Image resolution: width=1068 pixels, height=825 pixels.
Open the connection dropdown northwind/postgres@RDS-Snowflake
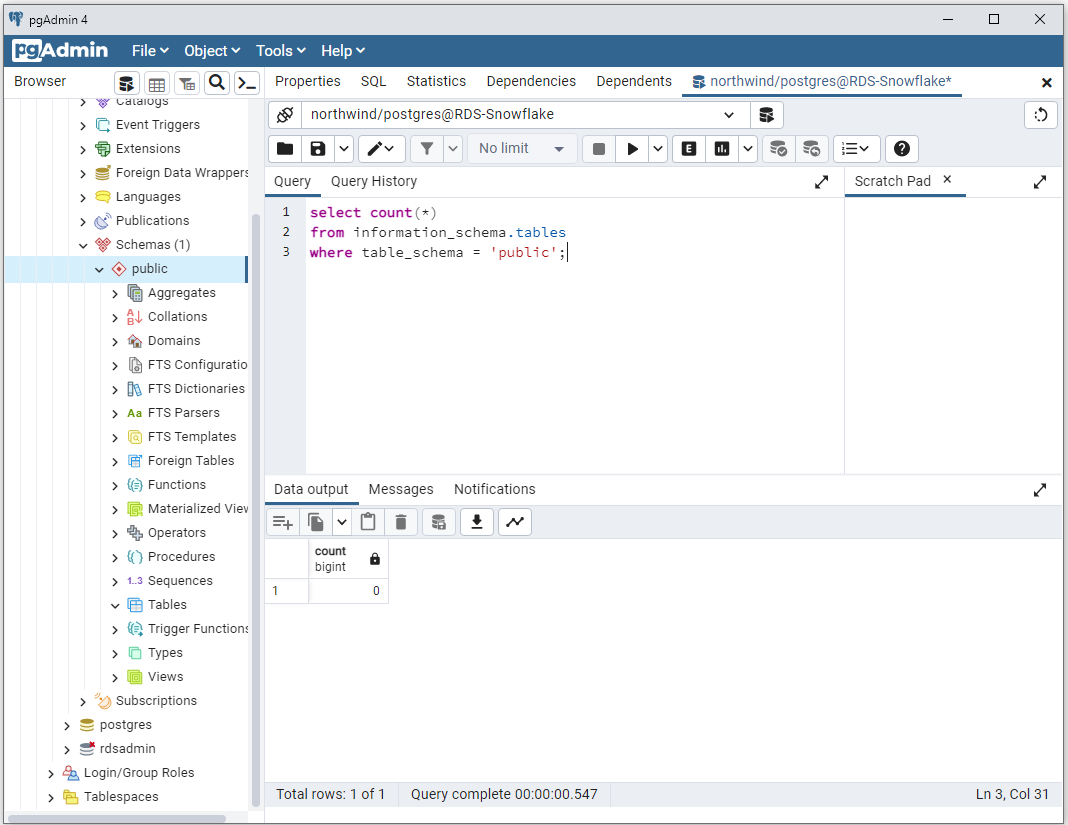point(526,114)
